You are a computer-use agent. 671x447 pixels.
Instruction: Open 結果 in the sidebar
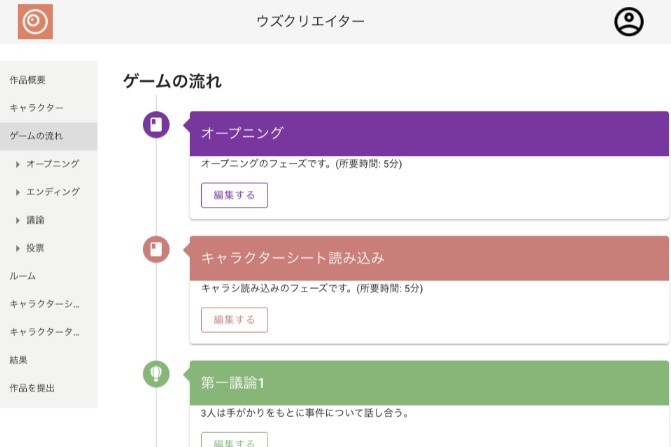(18, 359)
